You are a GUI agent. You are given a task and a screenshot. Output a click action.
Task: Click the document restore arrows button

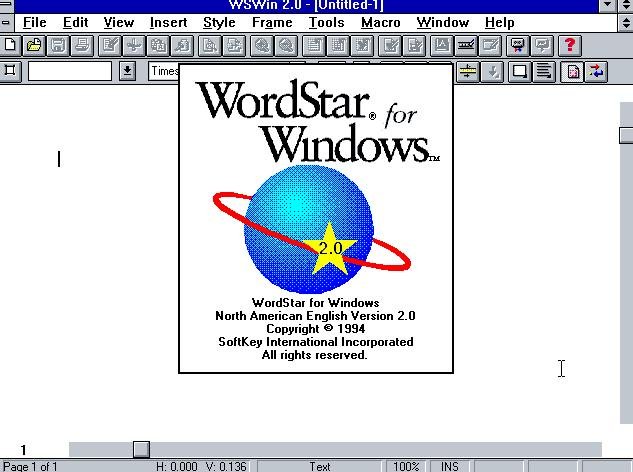tap(625, 23)
